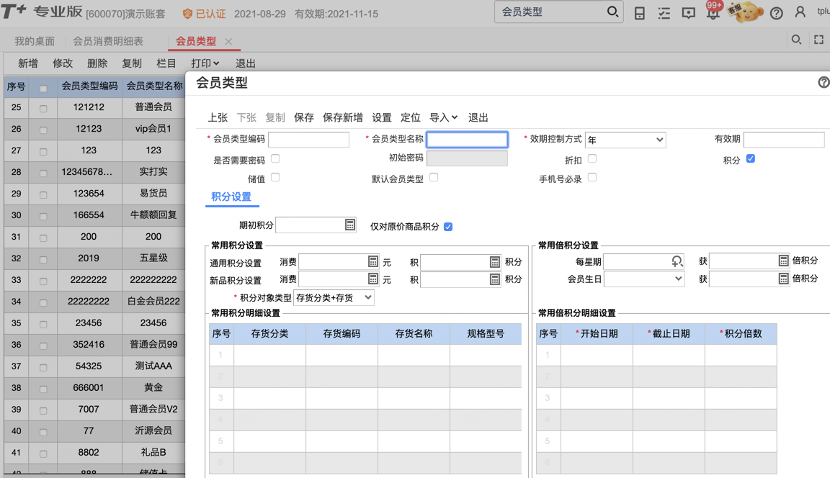Click 设置 in the dialog toolbar
The image size is (830, 478).
tap(382, 118)
